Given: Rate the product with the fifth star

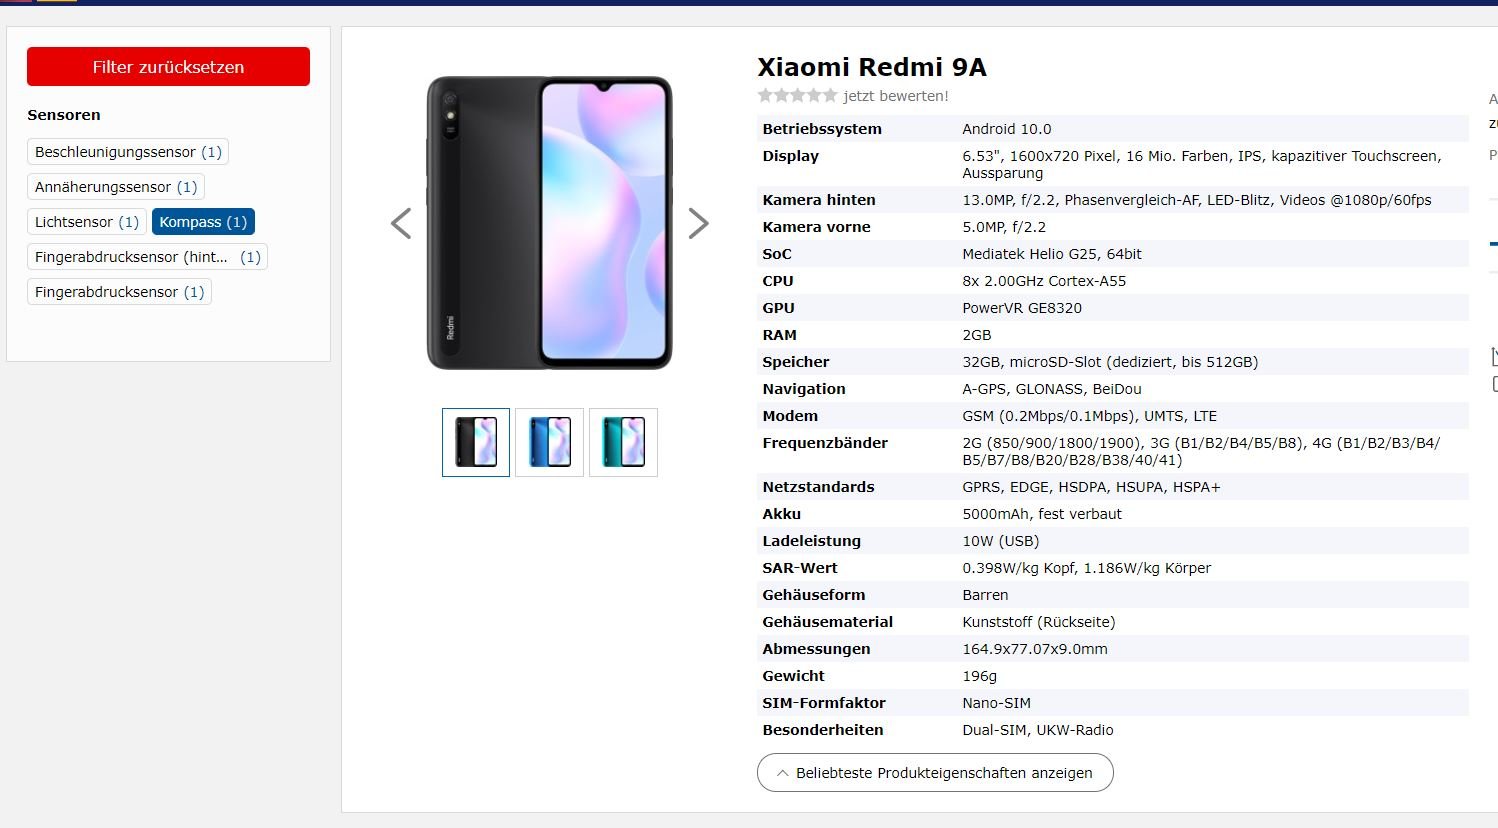Looking at the screenshot, I should (x=830, y=96).
